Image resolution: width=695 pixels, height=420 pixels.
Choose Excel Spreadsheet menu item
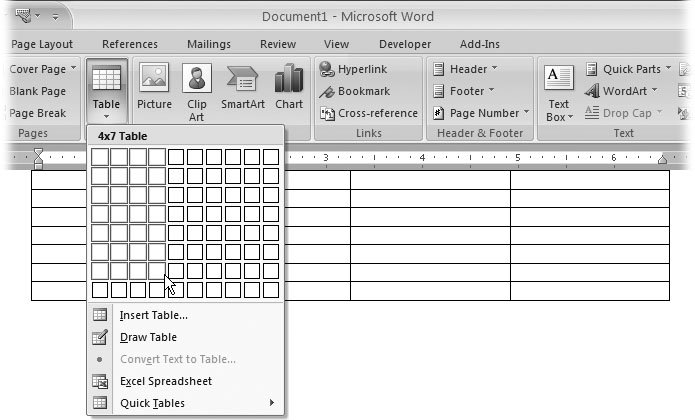point(165,381)
